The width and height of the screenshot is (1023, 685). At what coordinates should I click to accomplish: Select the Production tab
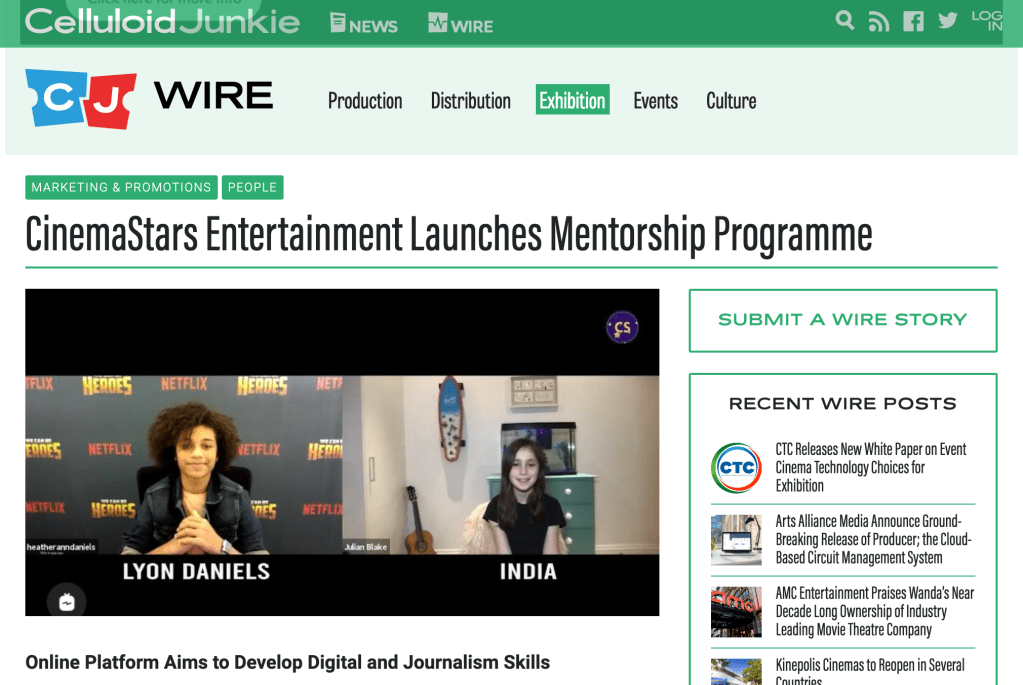tap(365, 100)
